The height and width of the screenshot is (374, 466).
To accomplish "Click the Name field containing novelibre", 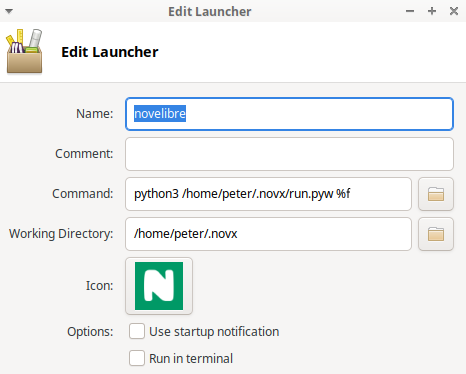I will (289, 114).
